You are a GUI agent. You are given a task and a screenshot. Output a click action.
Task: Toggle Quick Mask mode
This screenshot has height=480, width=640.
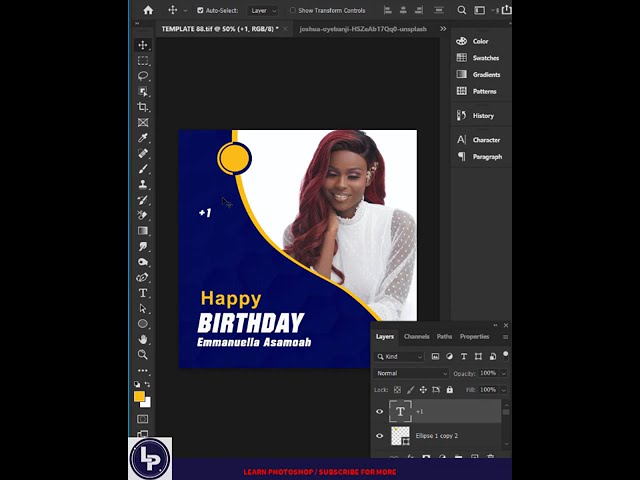tap(143, 419)
